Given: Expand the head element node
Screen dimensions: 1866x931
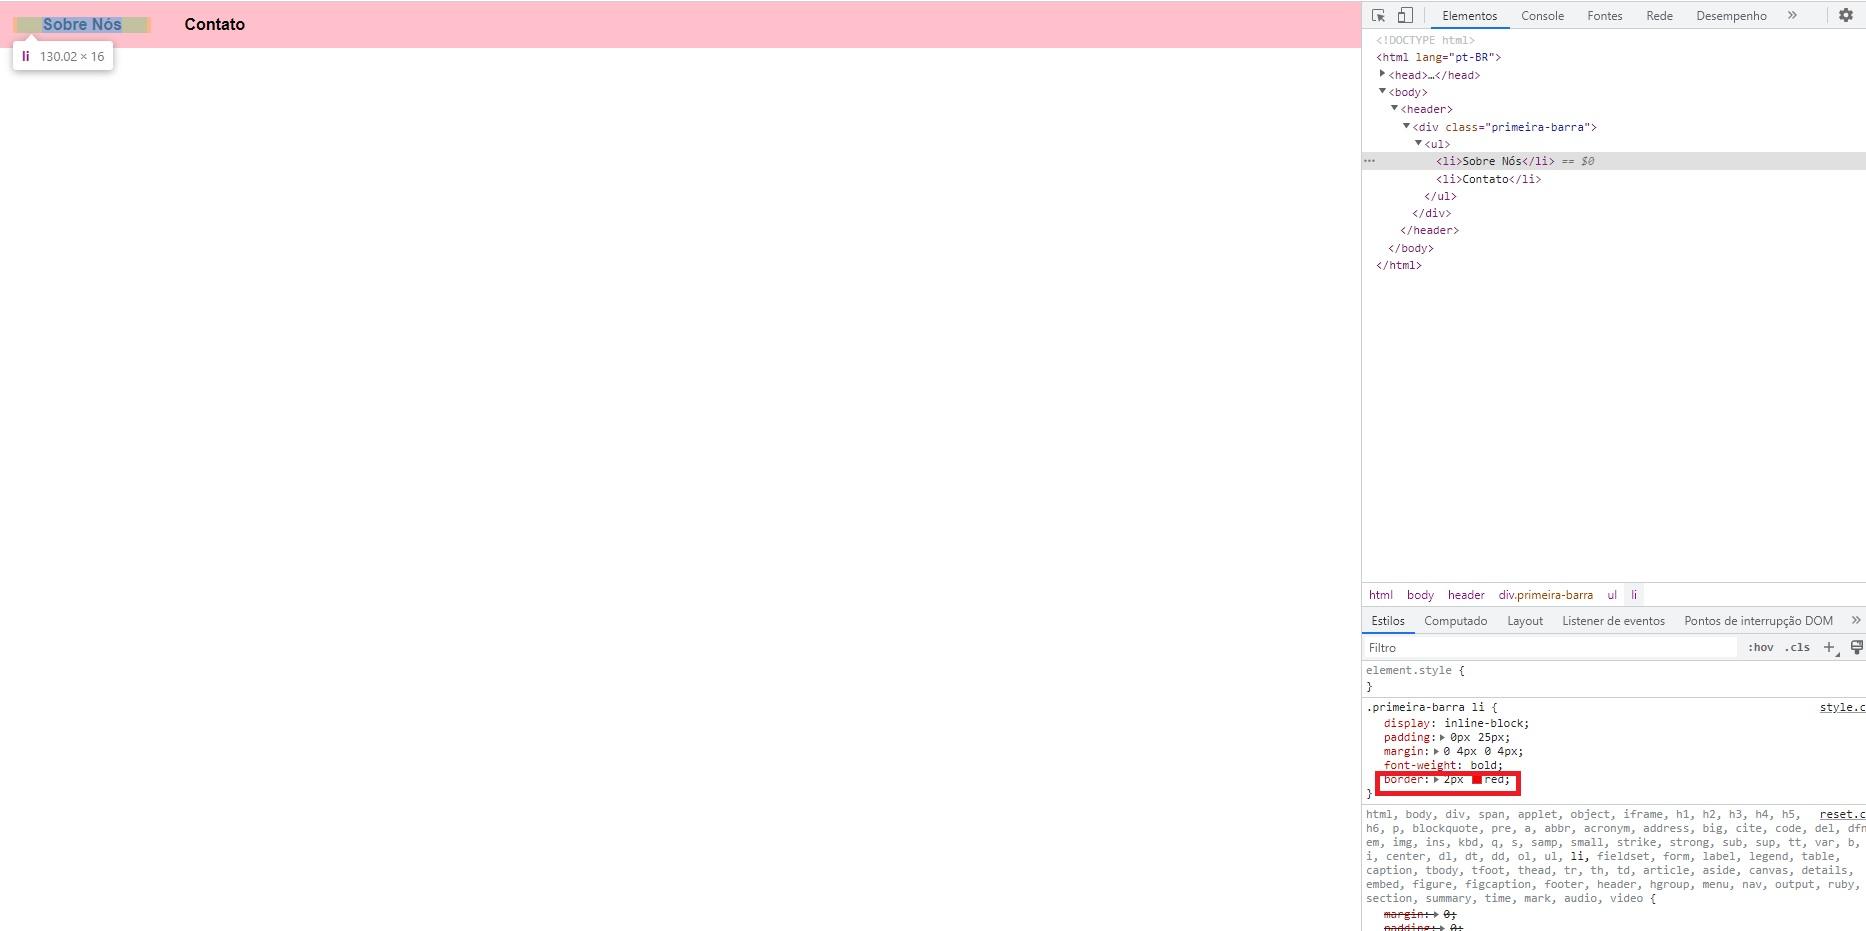Looking at the screenshot, I should [1382, 74].
